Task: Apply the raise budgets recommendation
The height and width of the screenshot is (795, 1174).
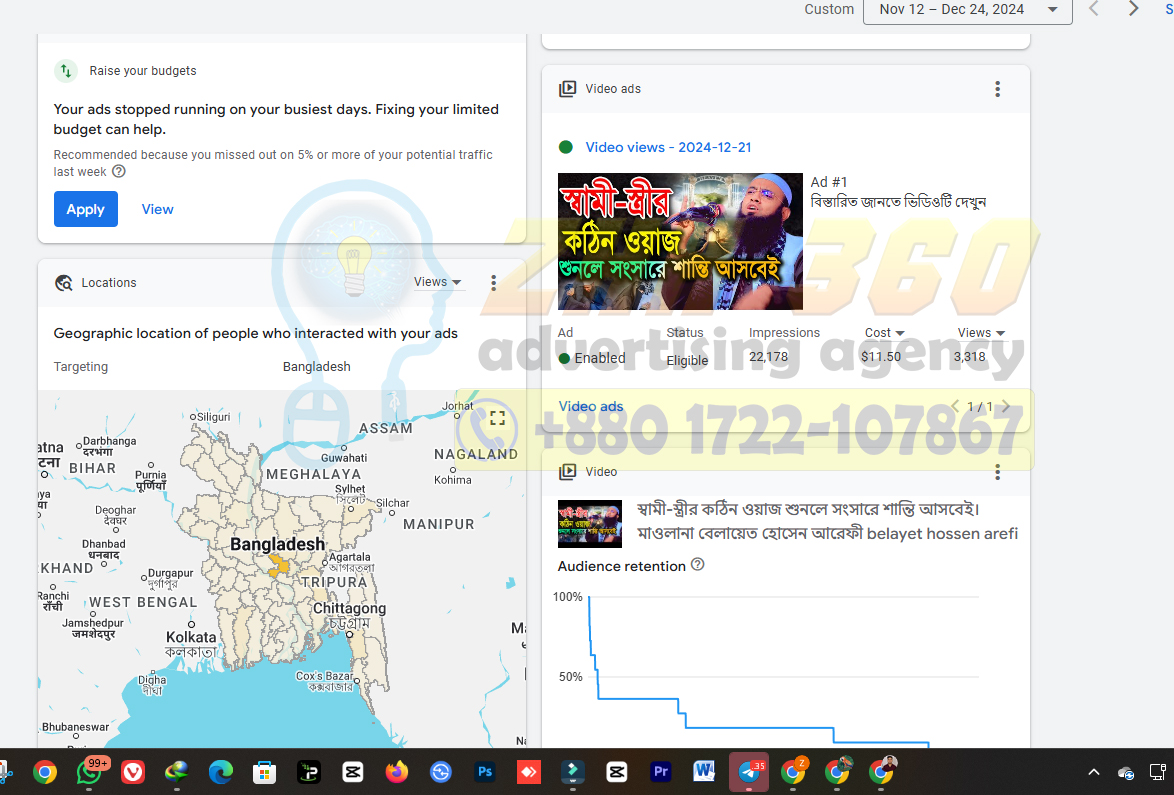Action: [85, 209]
